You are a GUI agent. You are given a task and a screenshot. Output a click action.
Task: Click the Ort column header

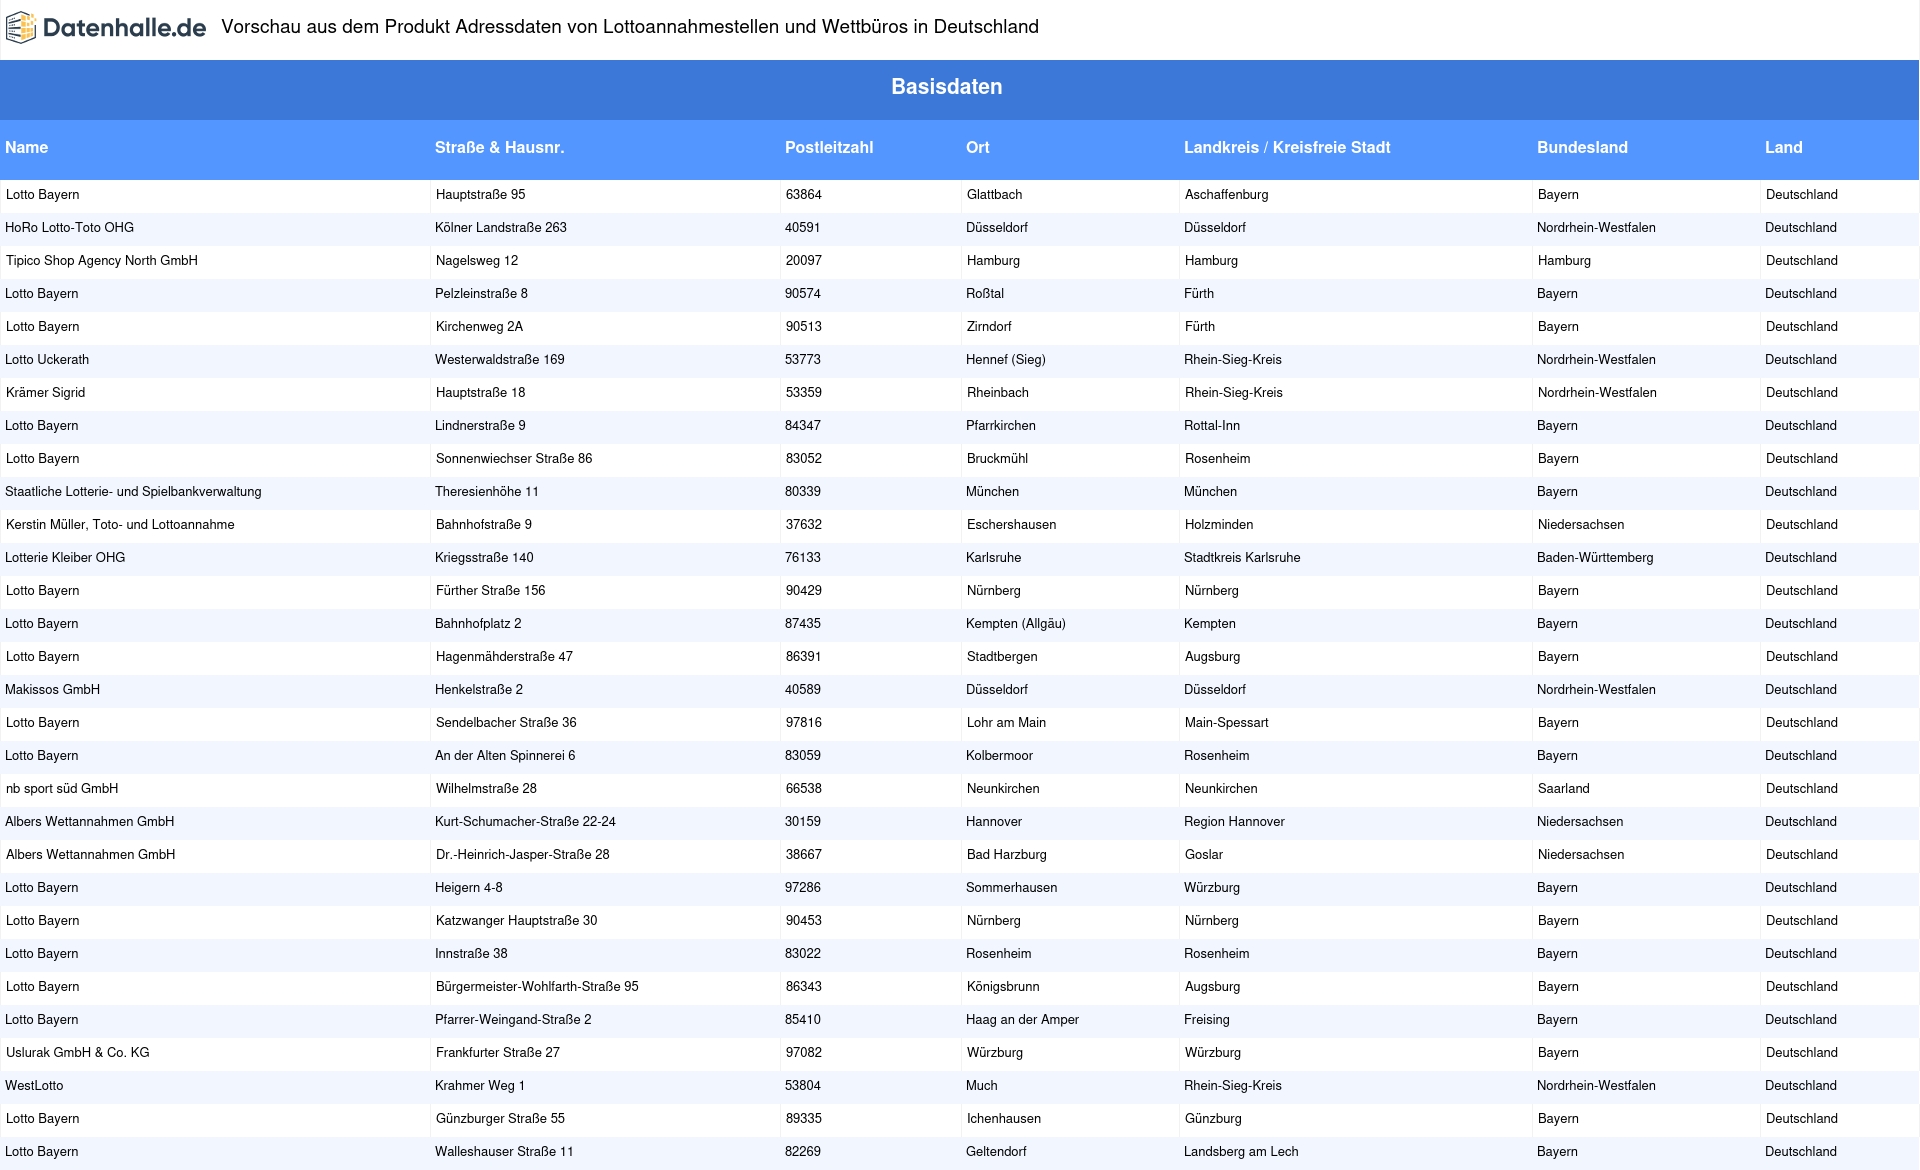[x=978, y=147]
